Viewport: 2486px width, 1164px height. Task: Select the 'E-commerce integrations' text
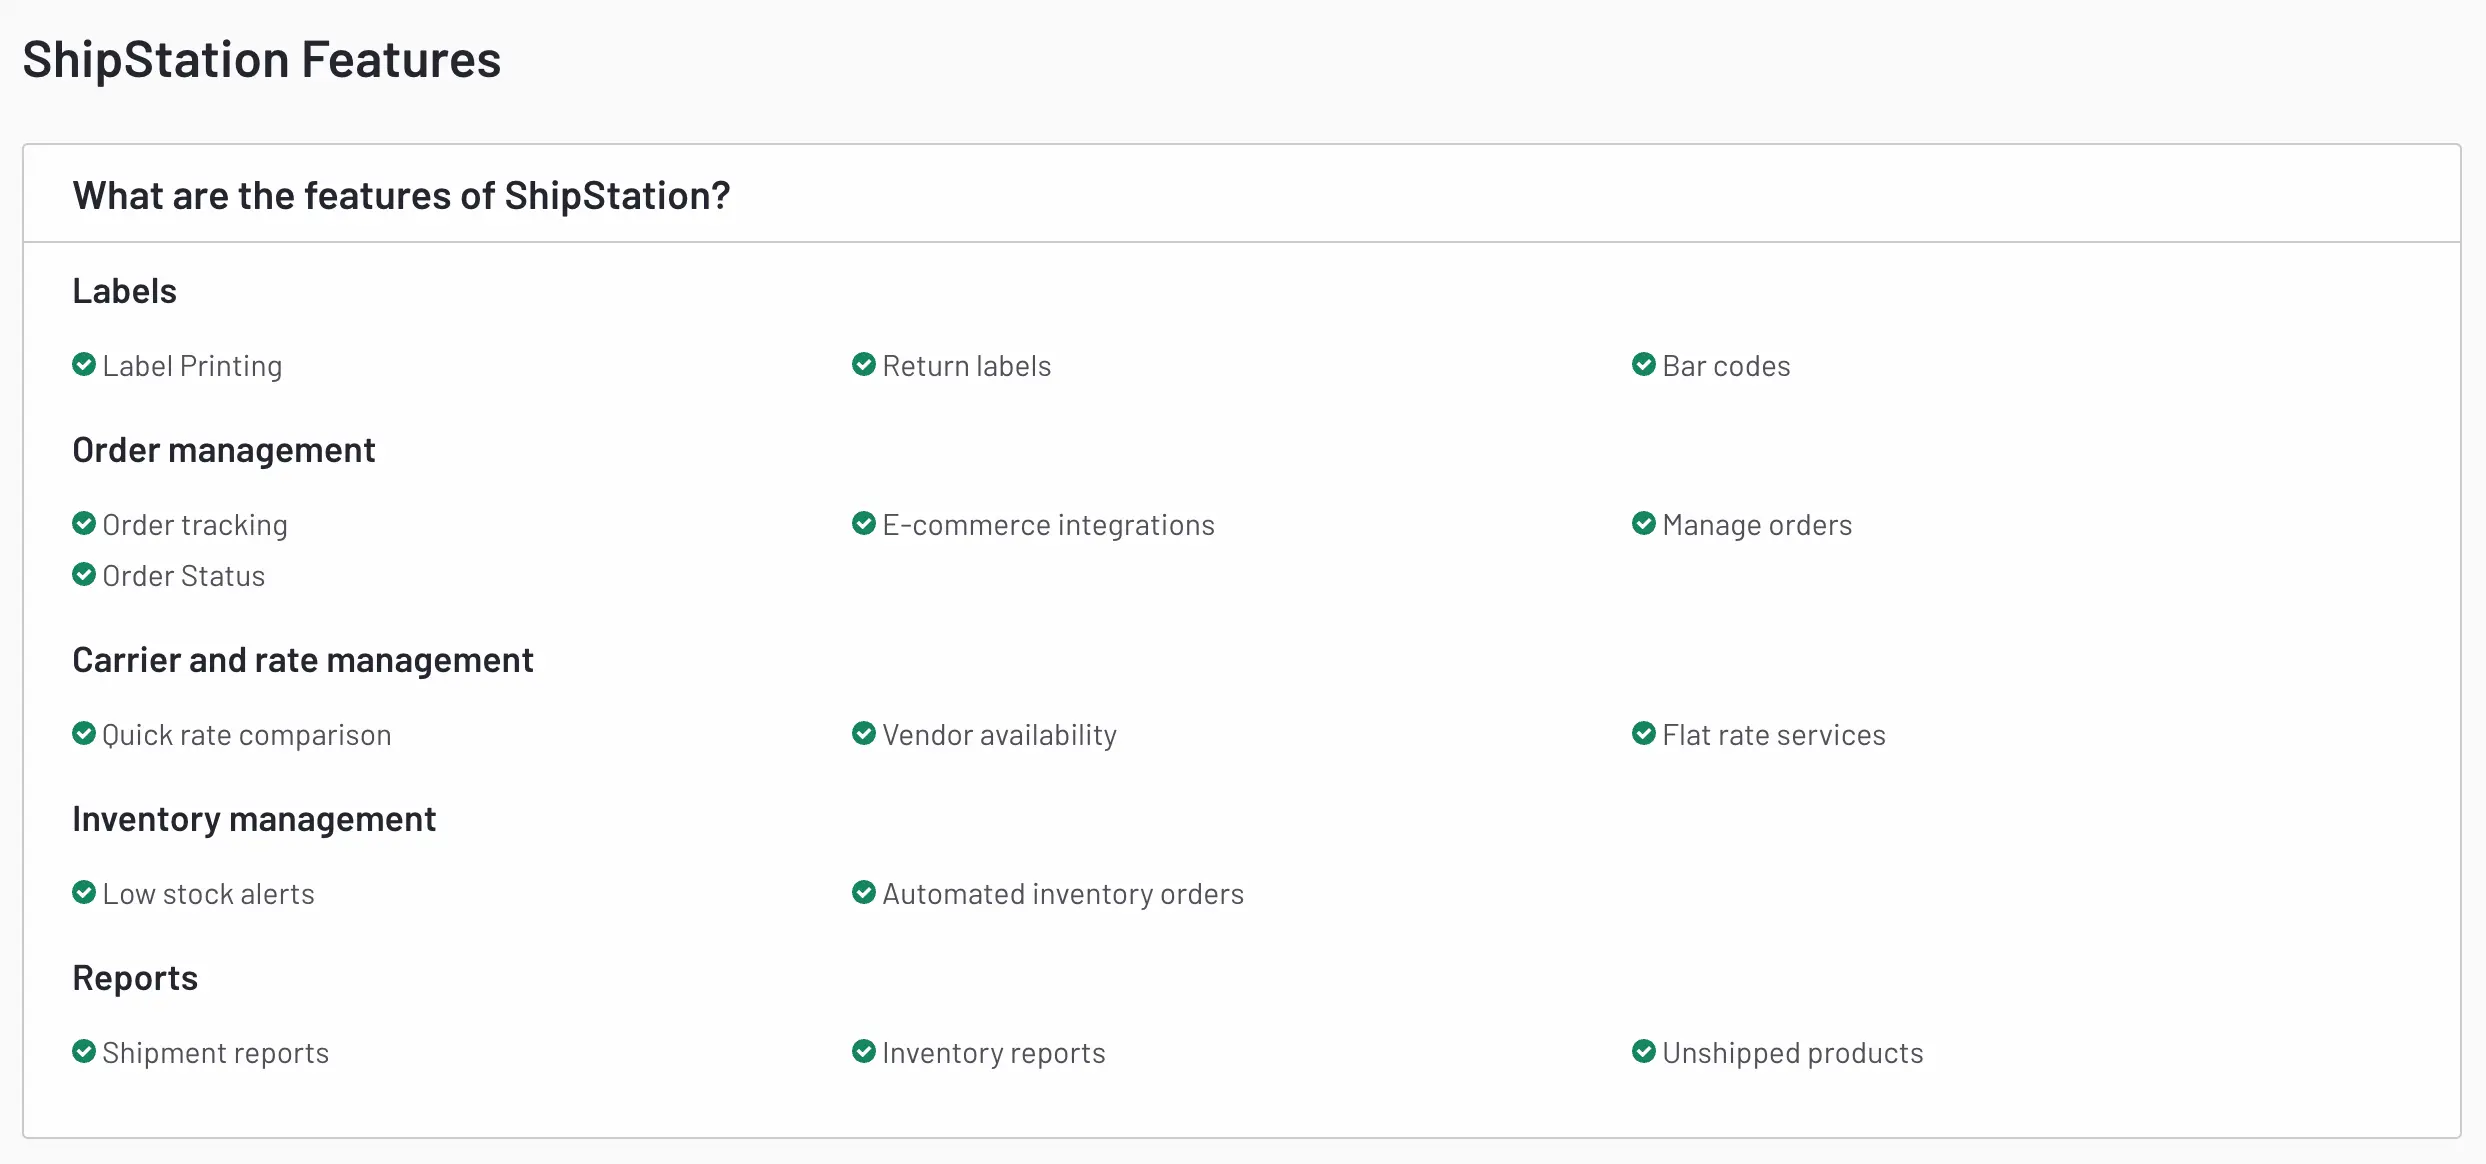[1049, 525]
